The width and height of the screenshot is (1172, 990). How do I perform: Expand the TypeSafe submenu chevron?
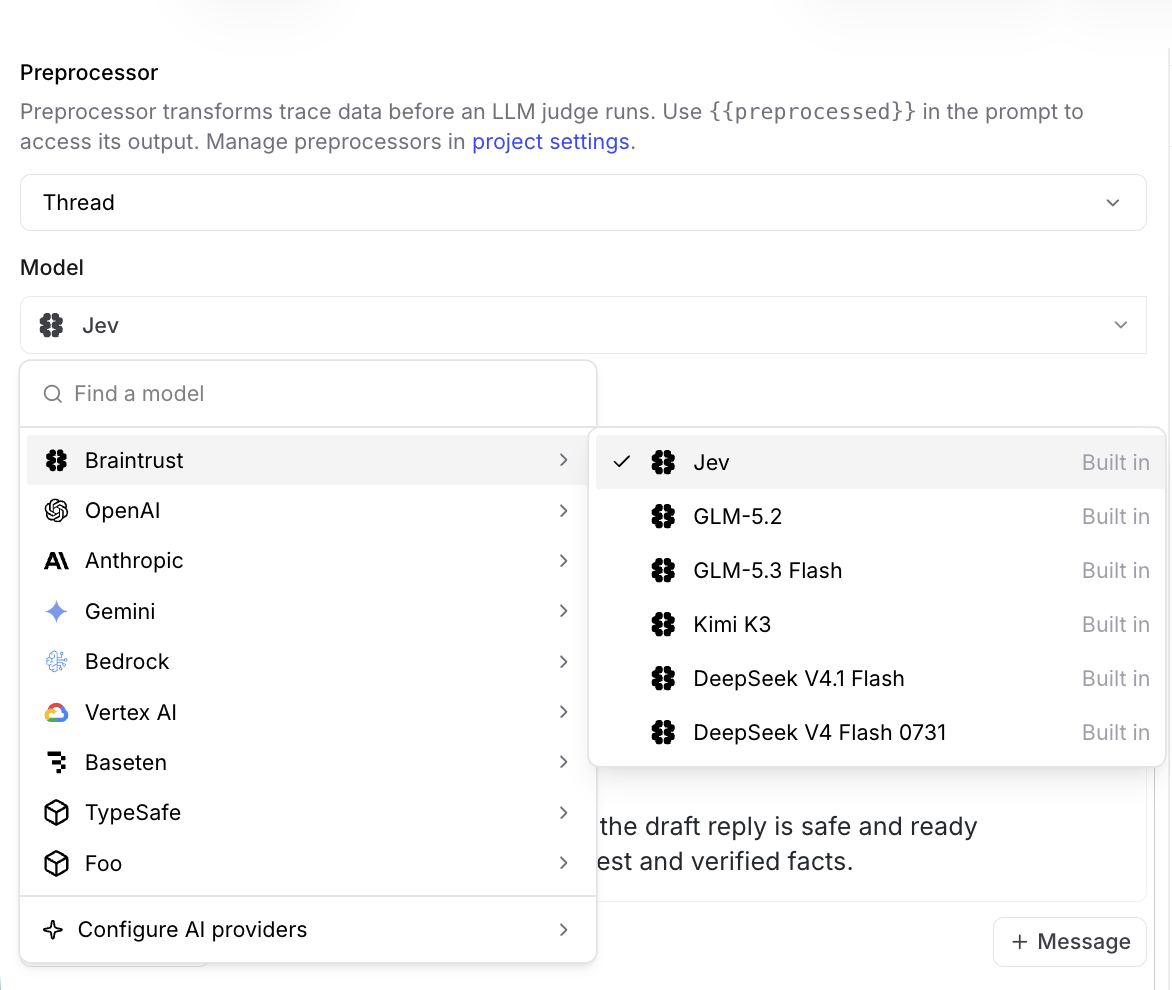pos(564,812)
